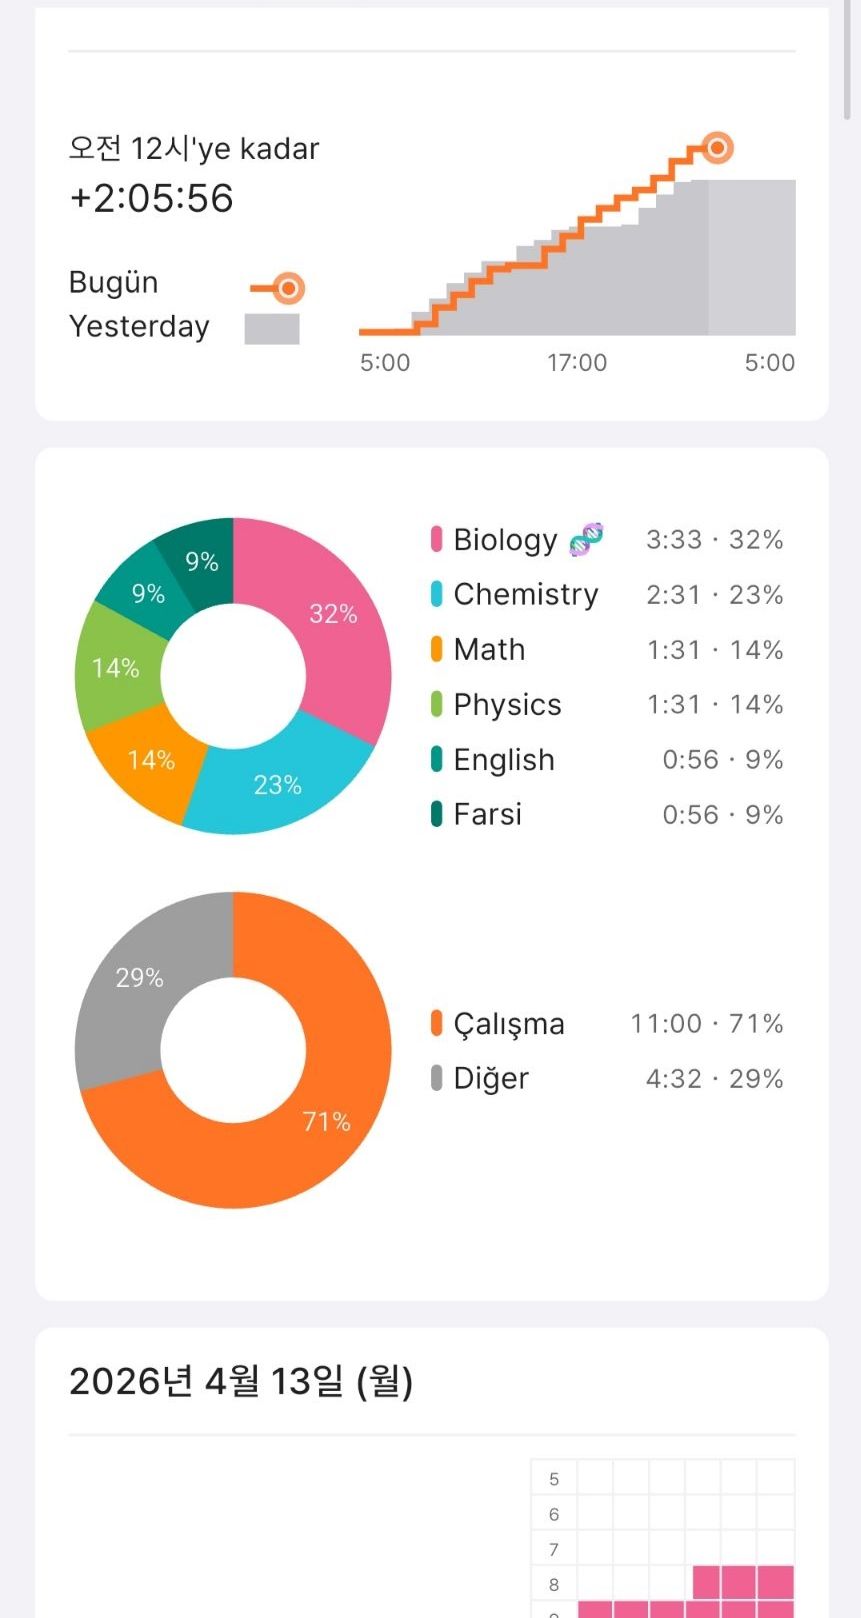This screenshot has height=1618, width=861.
Task: Open the Chemistry subject row
Action: tap(526, 594)
